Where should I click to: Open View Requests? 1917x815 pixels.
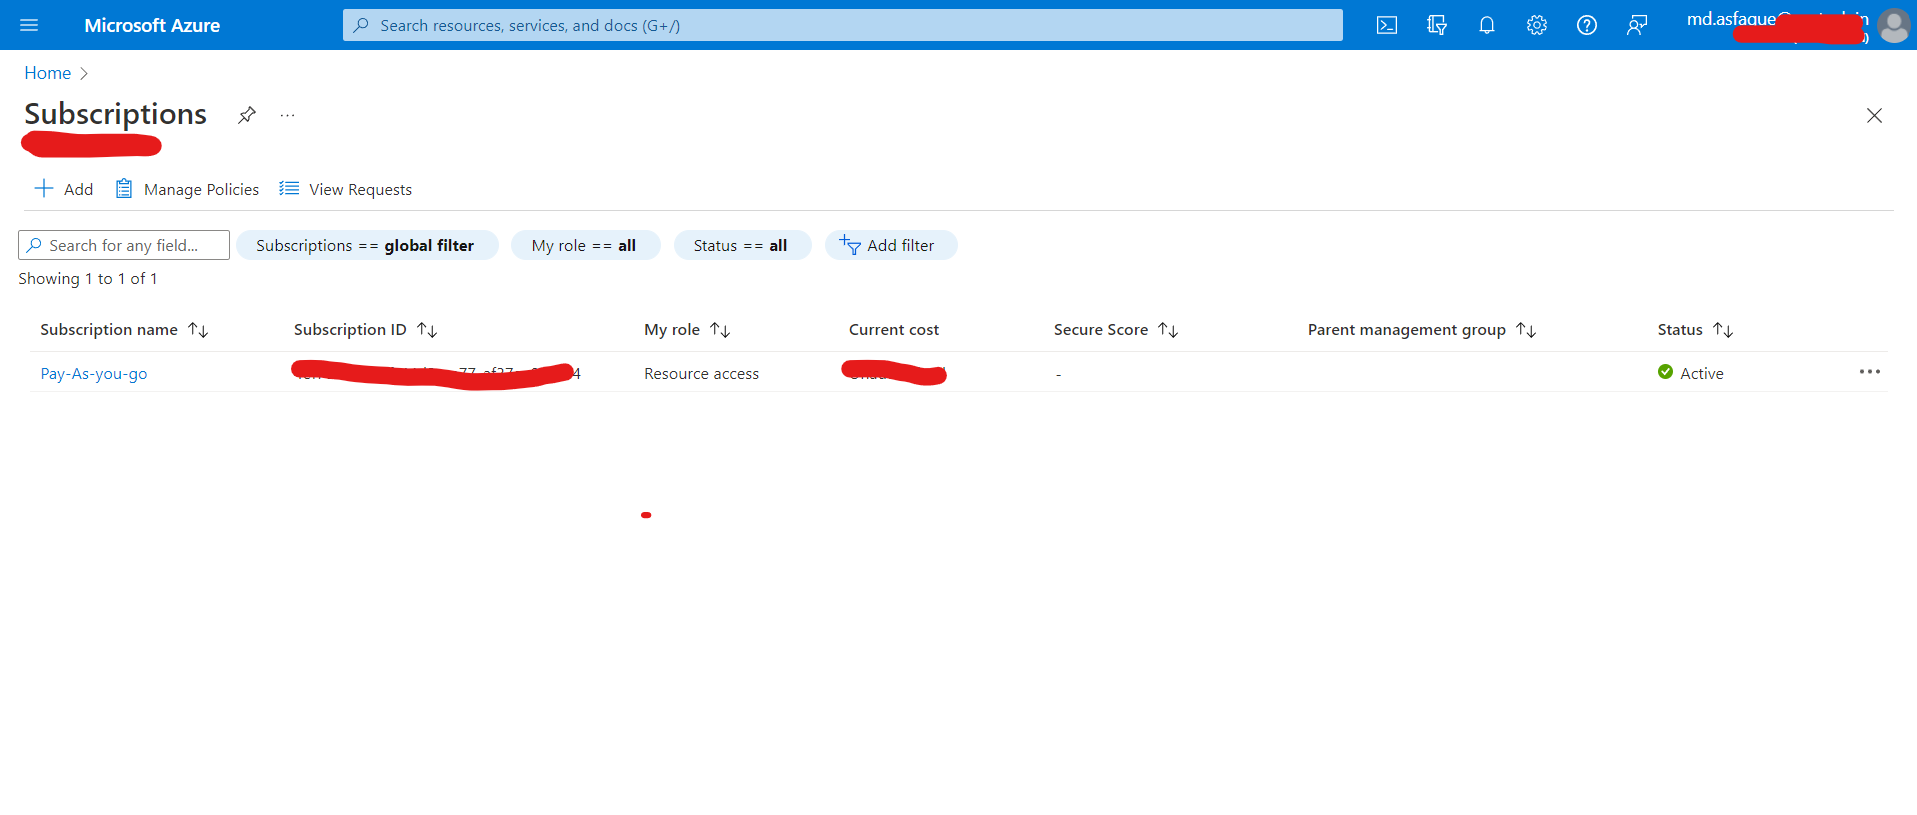point(346,189)
